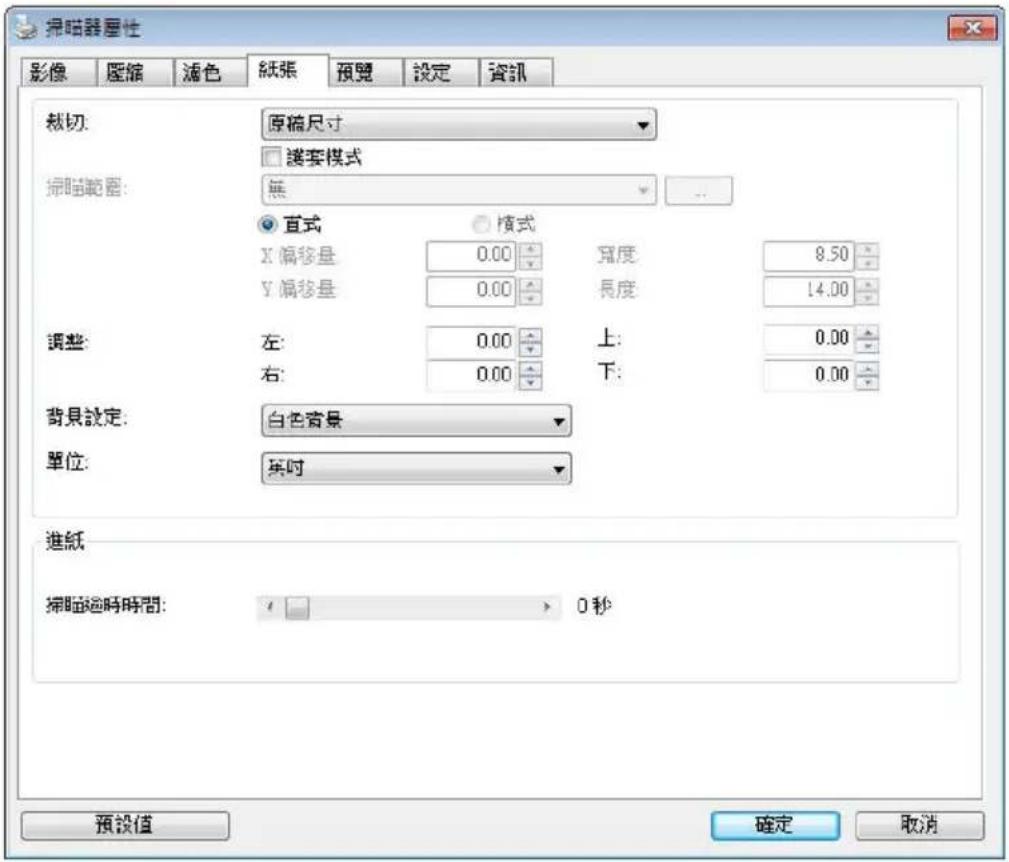This screenshot has width=1009, height=862.
Task: Decrease Y 偏移量 with down arrow
Action: (x=530, y=298)
